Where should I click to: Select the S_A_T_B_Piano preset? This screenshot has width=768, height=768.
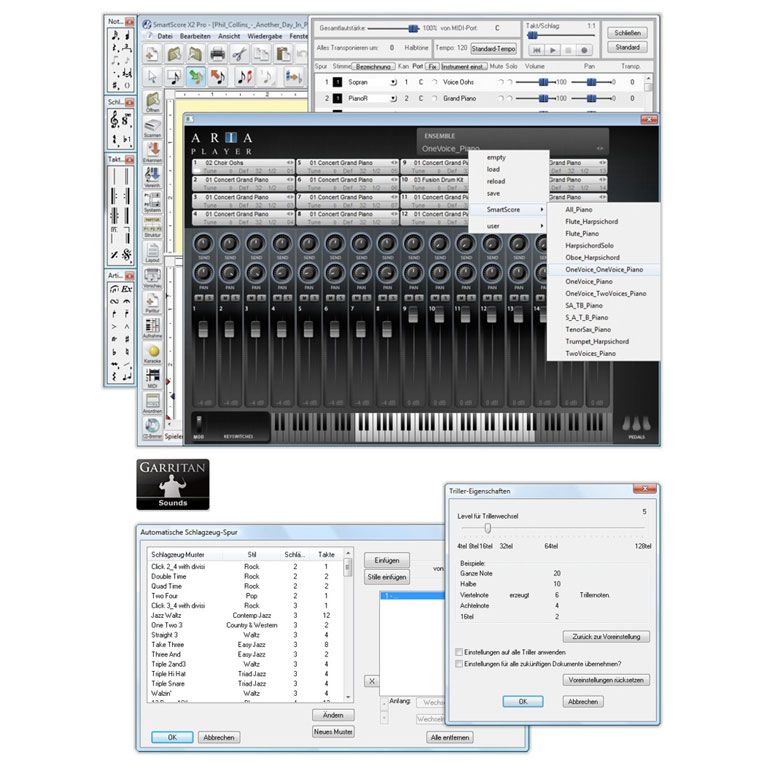(x=586, y=317)
